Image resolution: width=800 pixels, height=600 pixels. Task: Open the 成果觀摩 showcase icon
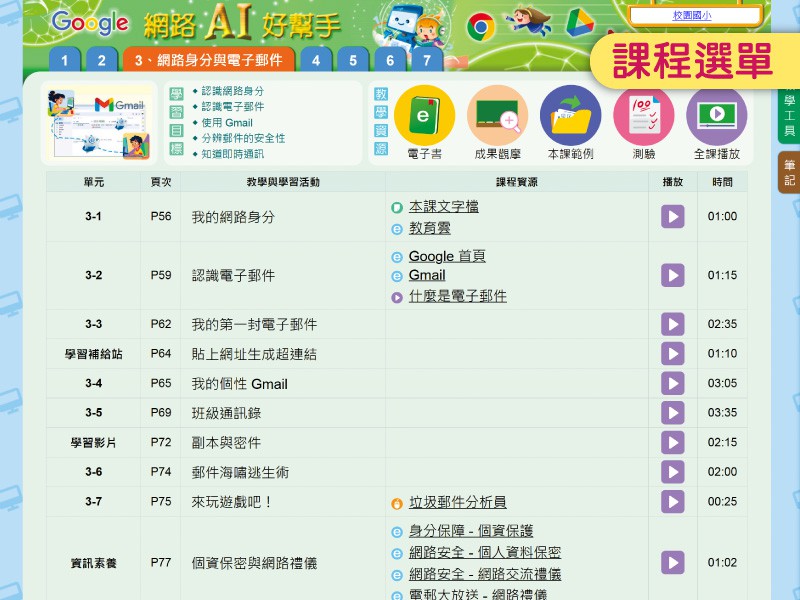tap(497, 118)
